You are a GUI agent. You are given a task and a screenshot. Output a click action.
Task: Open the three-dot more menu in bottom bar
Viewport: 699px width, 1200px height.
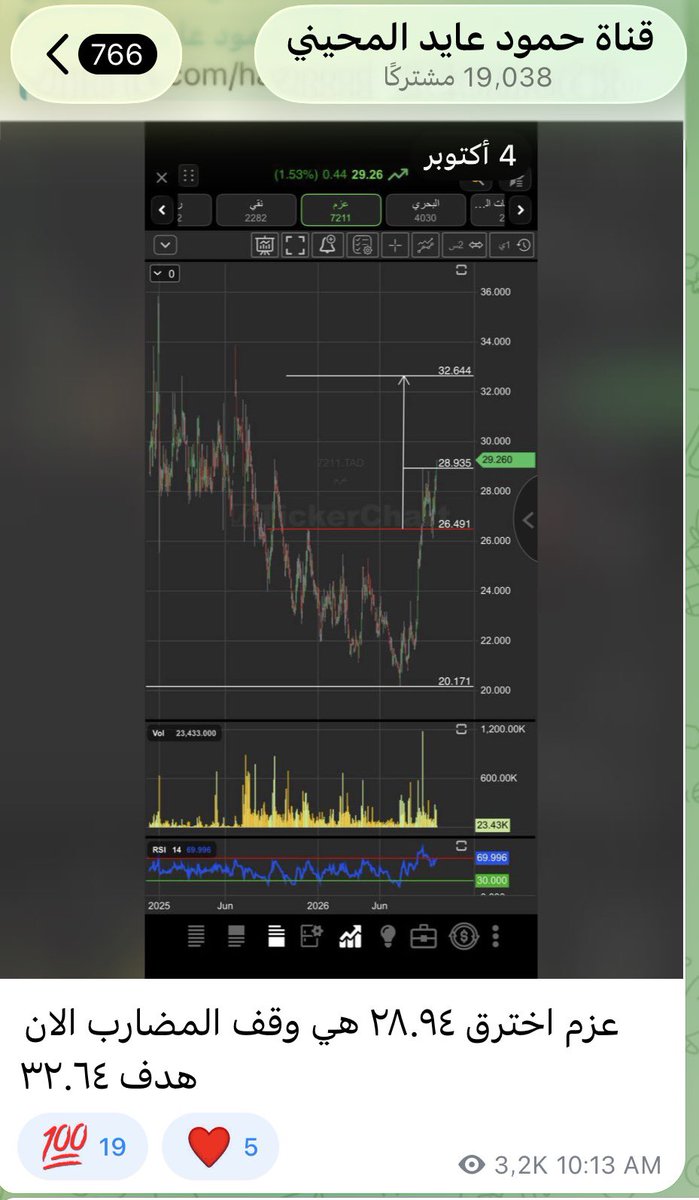tap(496, 936)
